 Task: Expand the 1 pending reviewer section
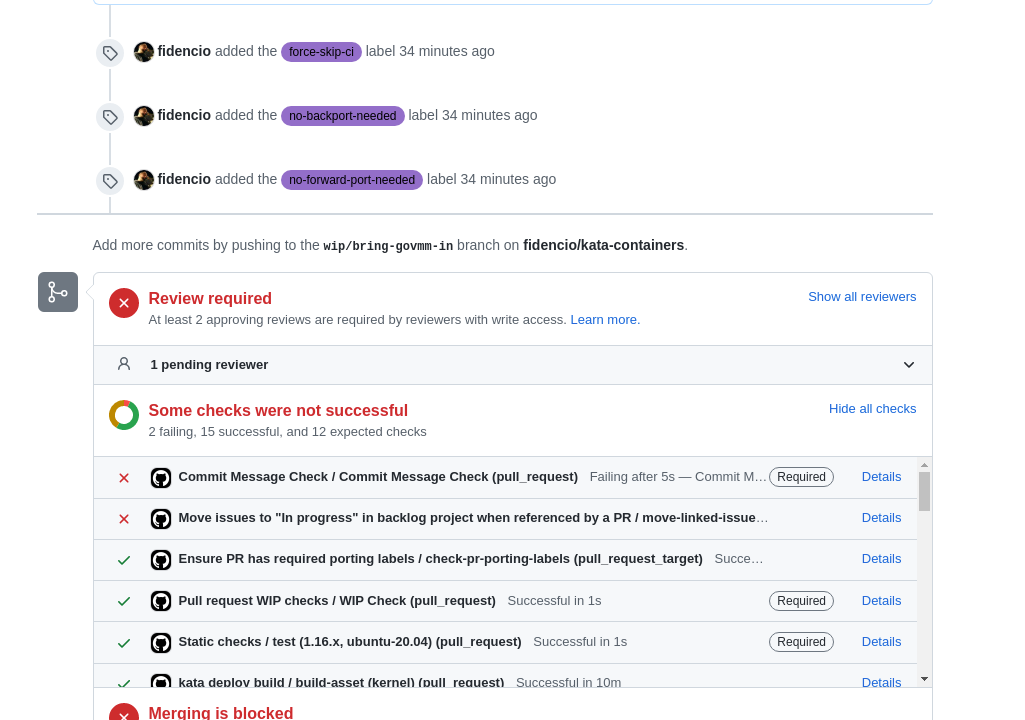coord(908,364)
